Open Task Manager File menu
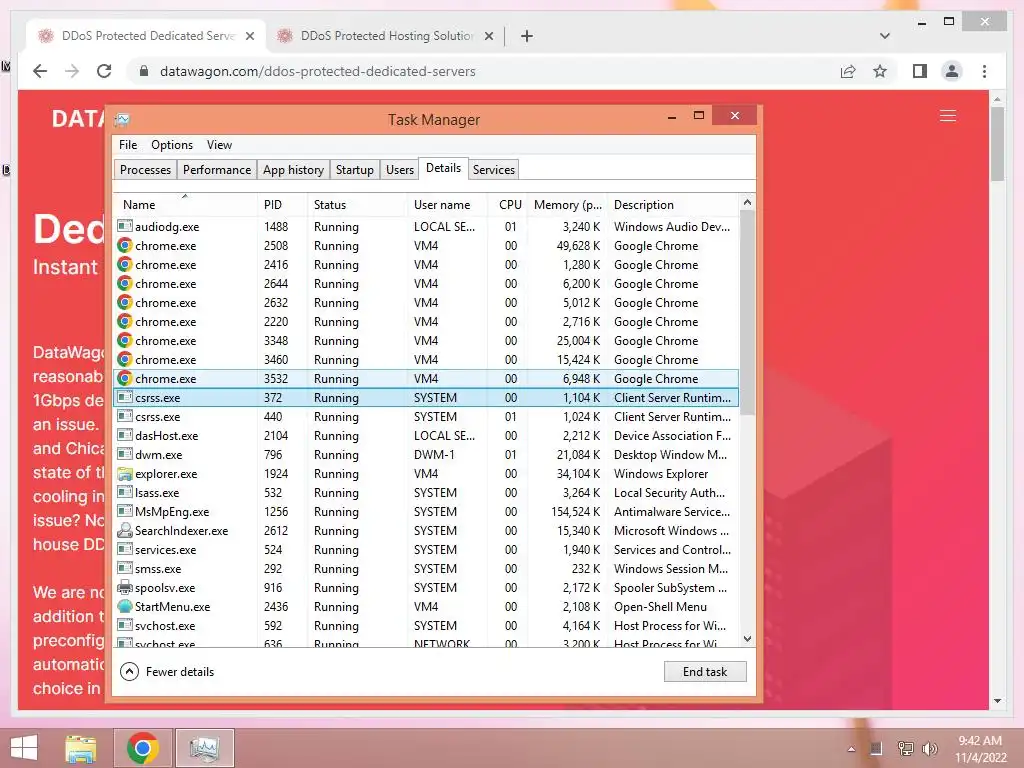This screenshot has height=768, width=1024. pyautogui.click(x=128, y=145)
